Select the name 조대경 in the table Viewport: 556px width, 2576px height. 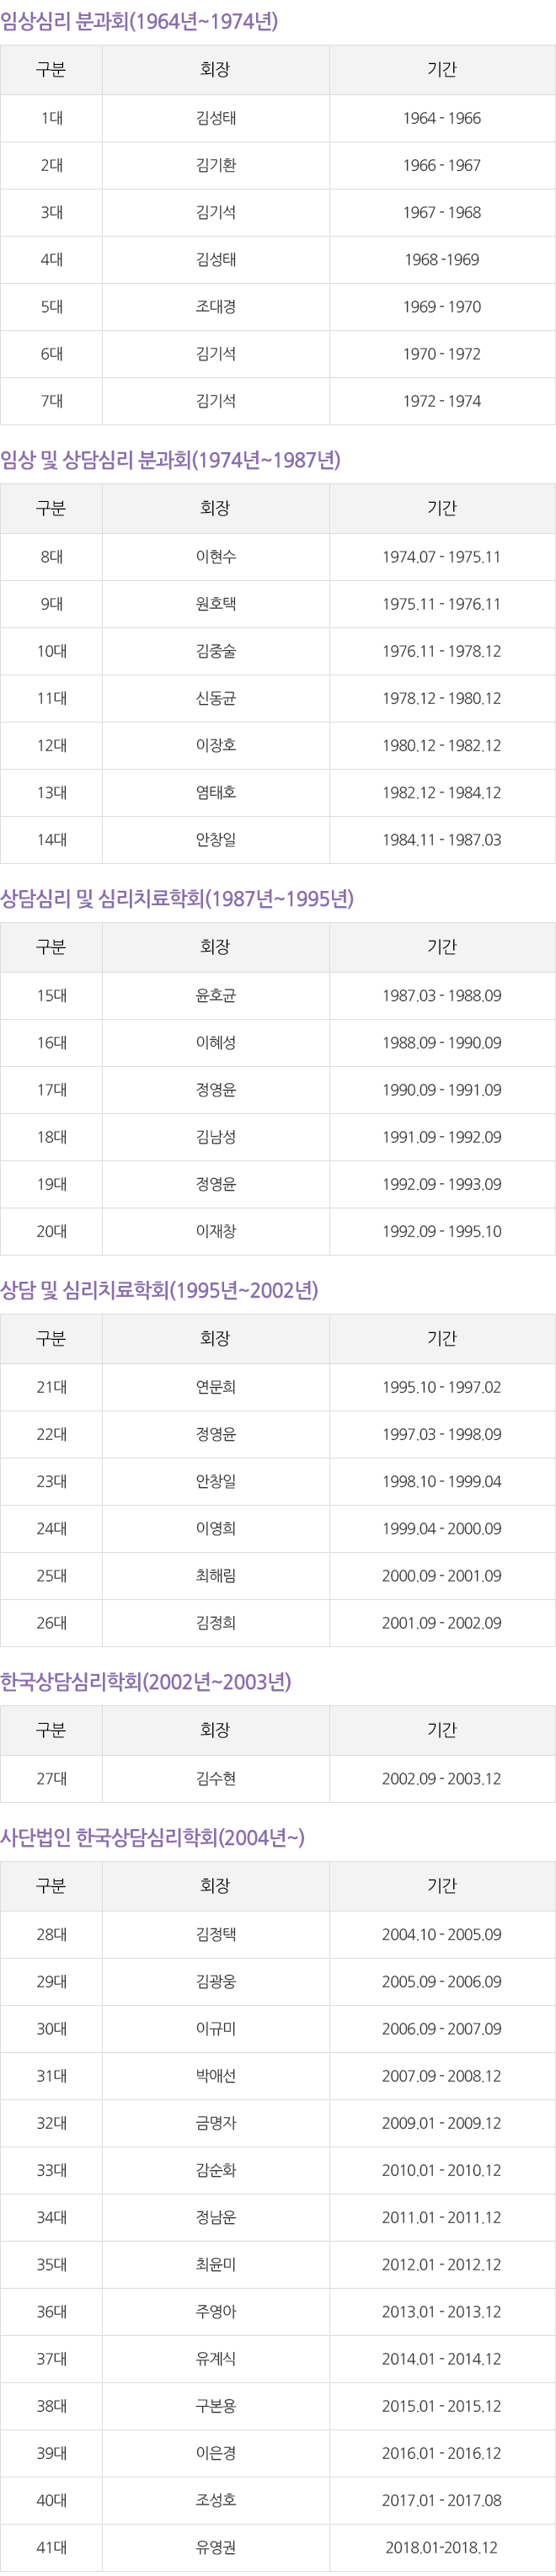216,307
